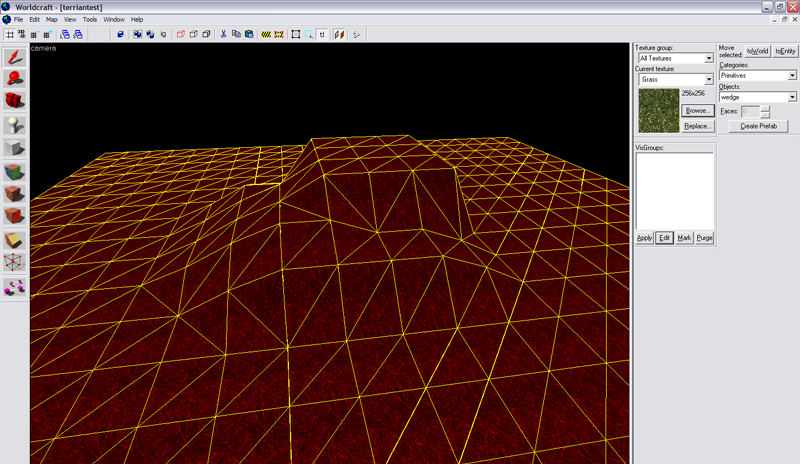This screenshot has height=464, width=800.
Task: Click the Grass texture preview thumbnail
Action: point(659,111)
